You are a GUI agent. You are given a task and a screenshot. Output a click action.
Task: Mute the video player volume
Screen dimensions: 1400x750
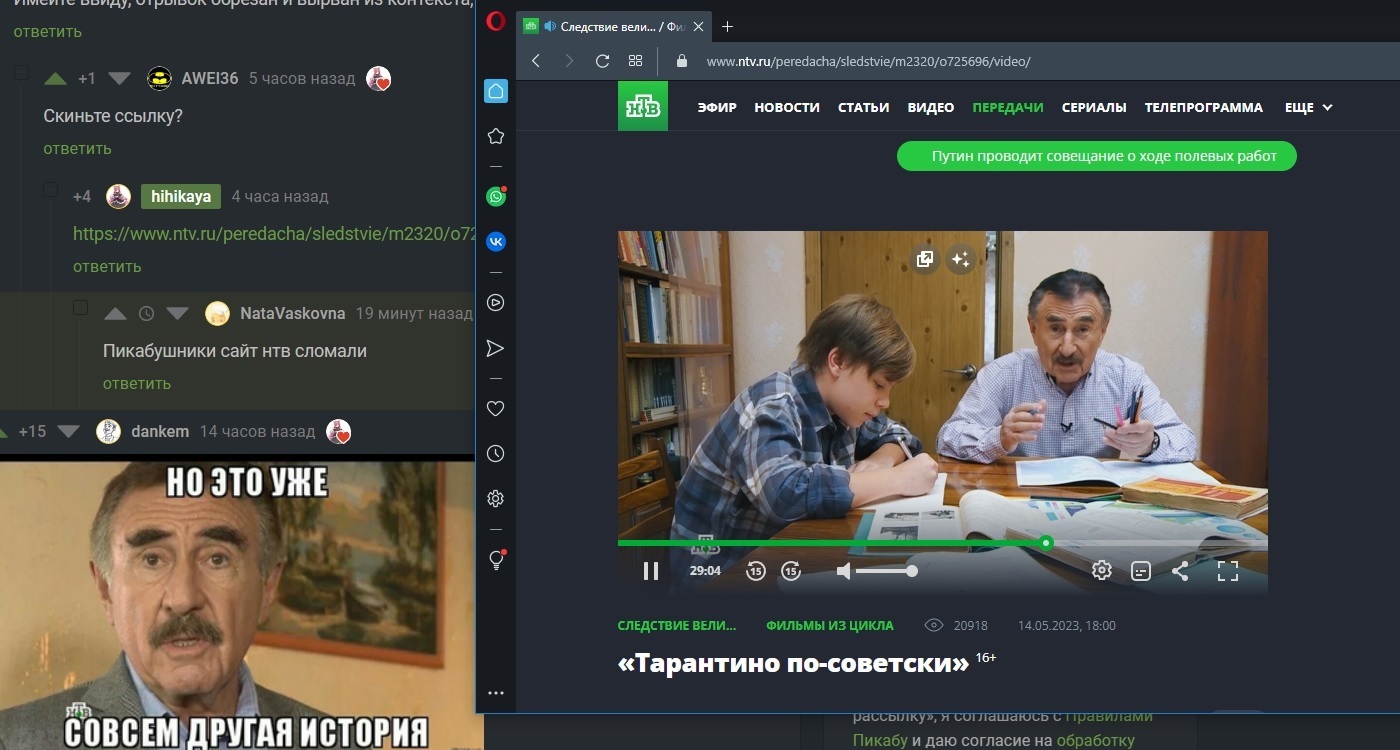(x=844, y=571)
